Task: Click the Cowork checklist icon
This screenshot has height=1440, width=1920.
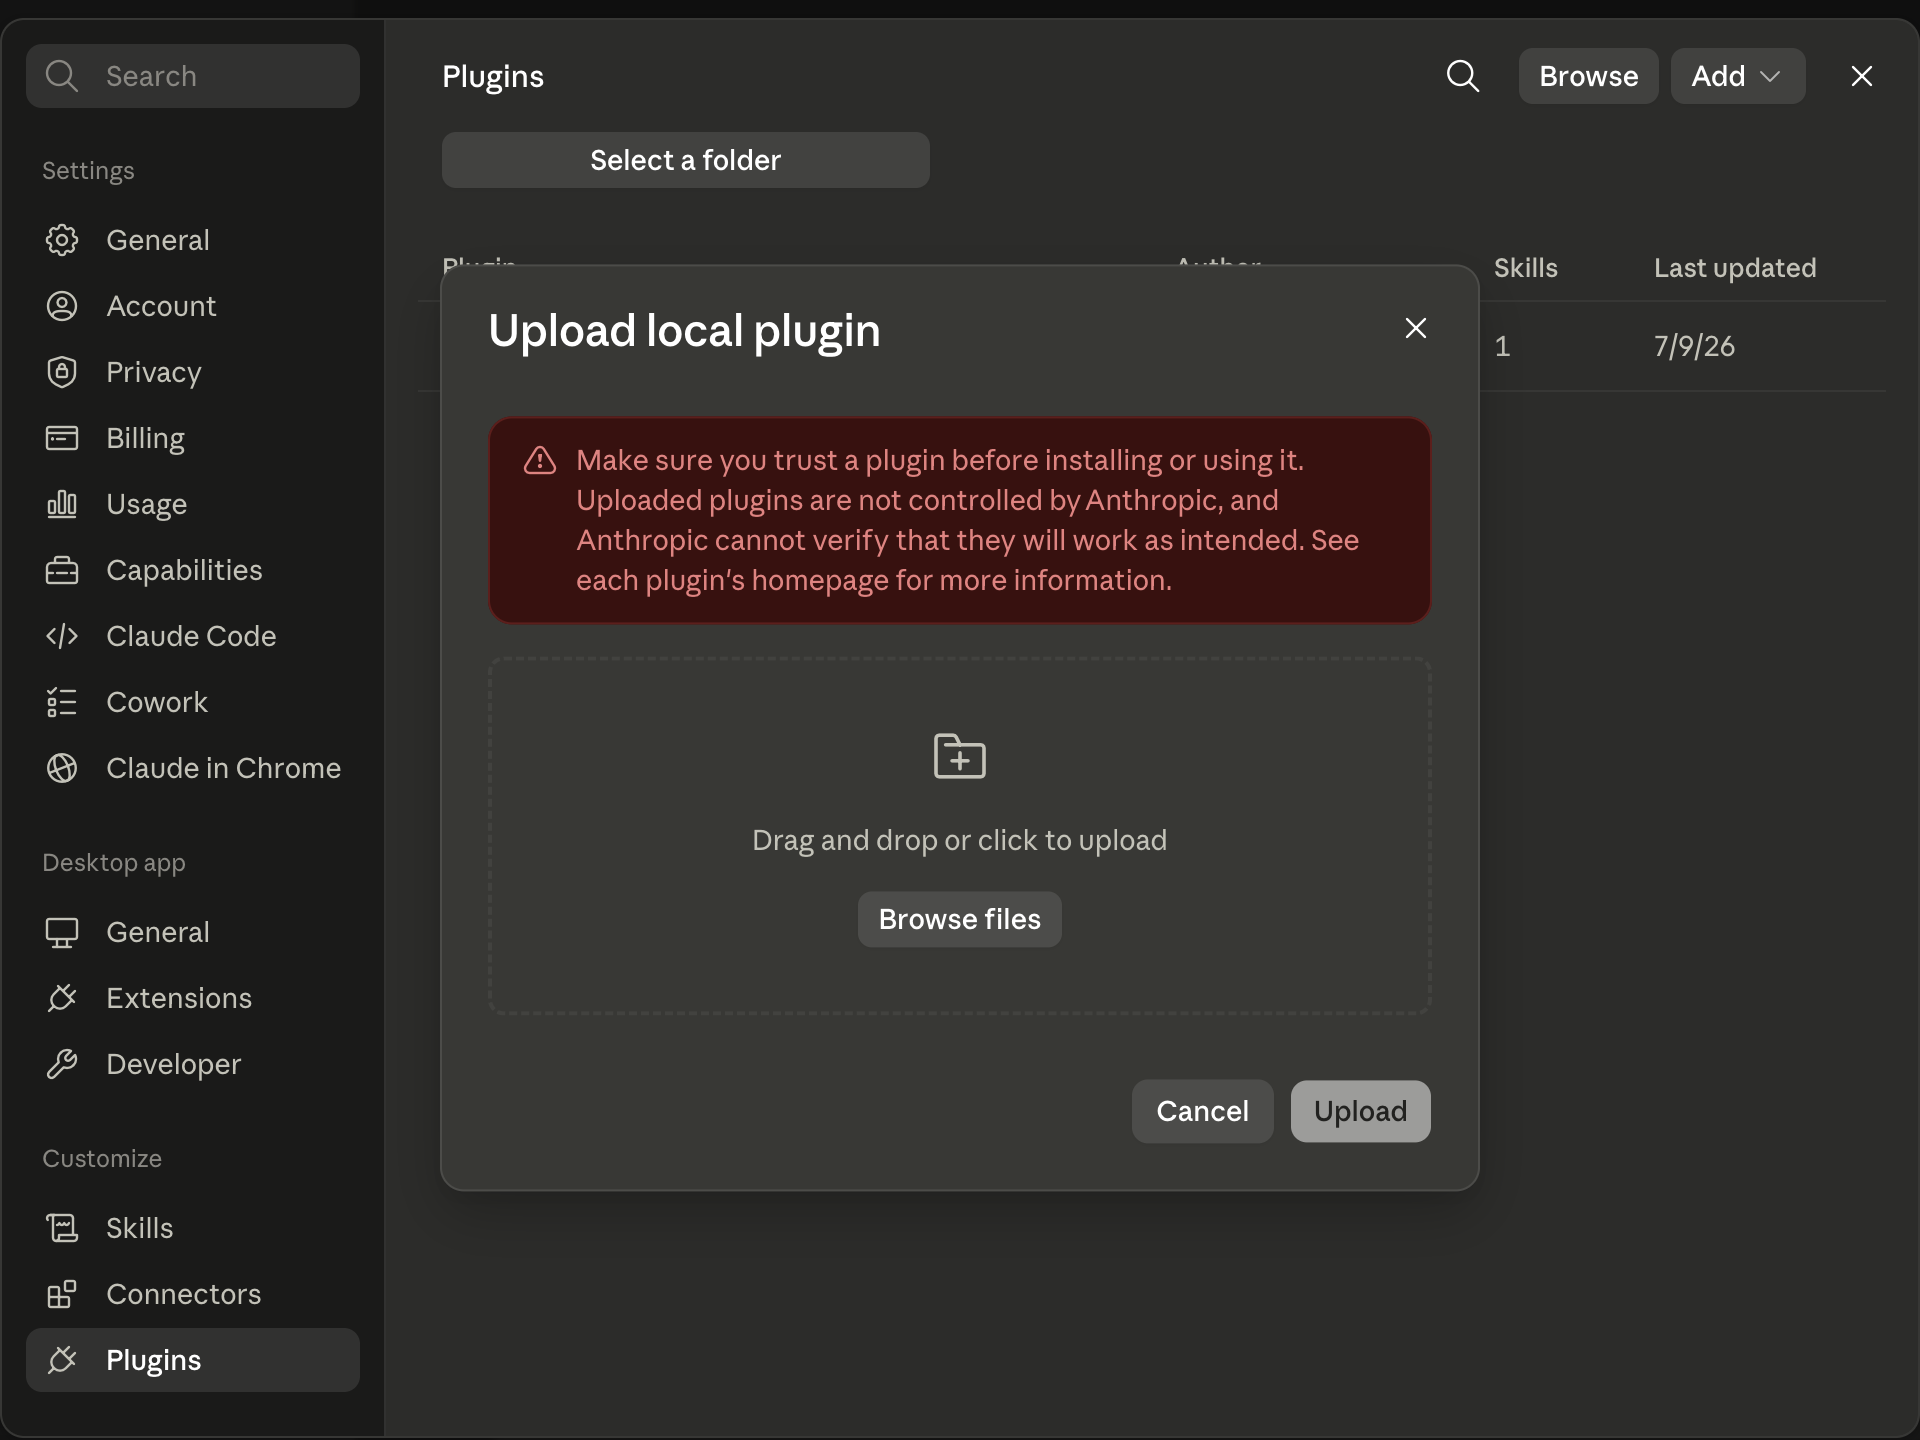Action: point(62,702)
